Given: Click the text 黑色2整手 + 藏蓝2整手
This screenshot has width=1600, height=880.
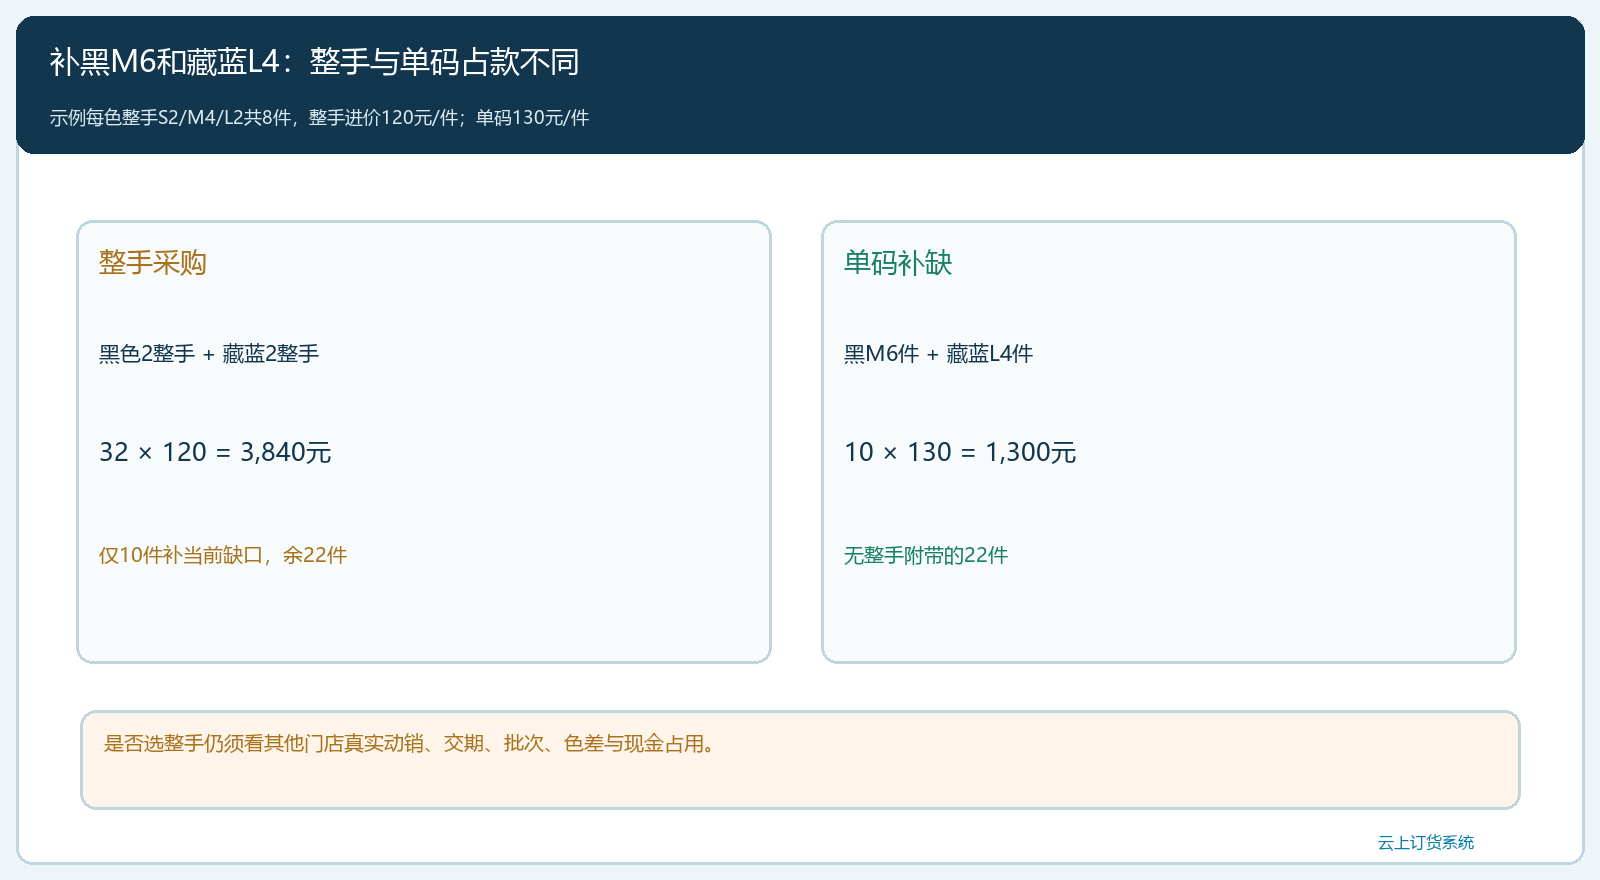Looking at the screenshot, I should [209, 354].
